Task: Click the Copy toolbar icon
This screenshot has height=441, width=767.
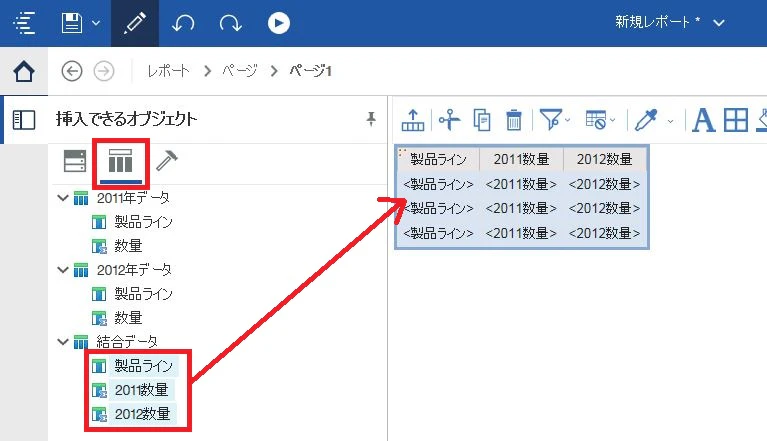Action: (x=482, y=120)
